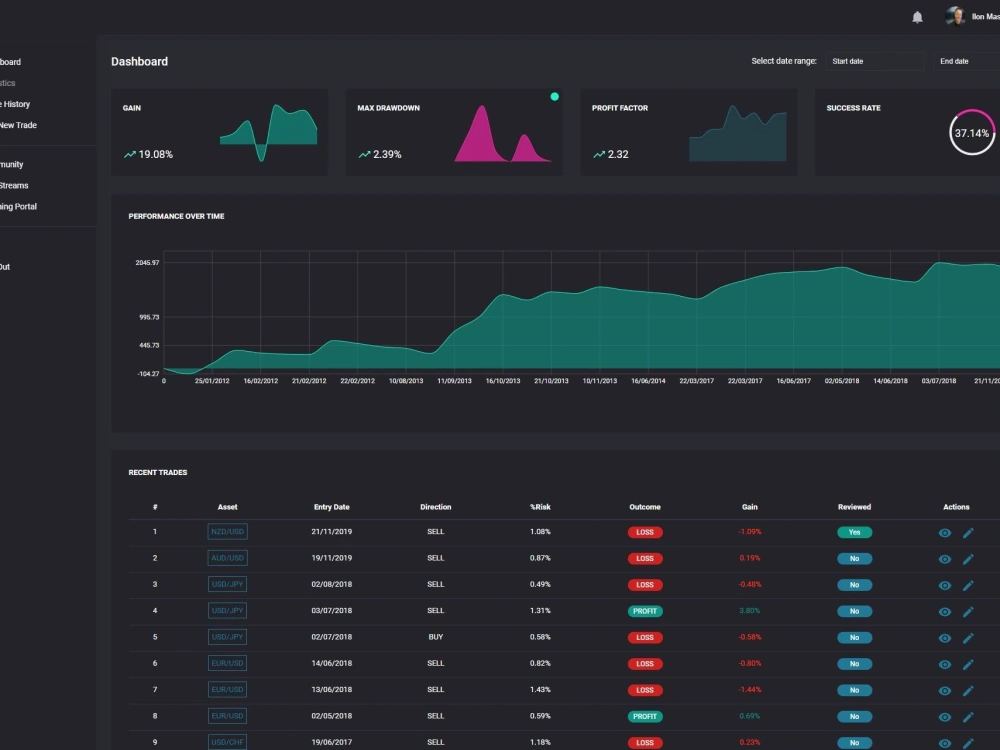The image size is (1000, 750).
Task: Click the Max Drawdown trend arrow icon
Action: click(364, 154)
